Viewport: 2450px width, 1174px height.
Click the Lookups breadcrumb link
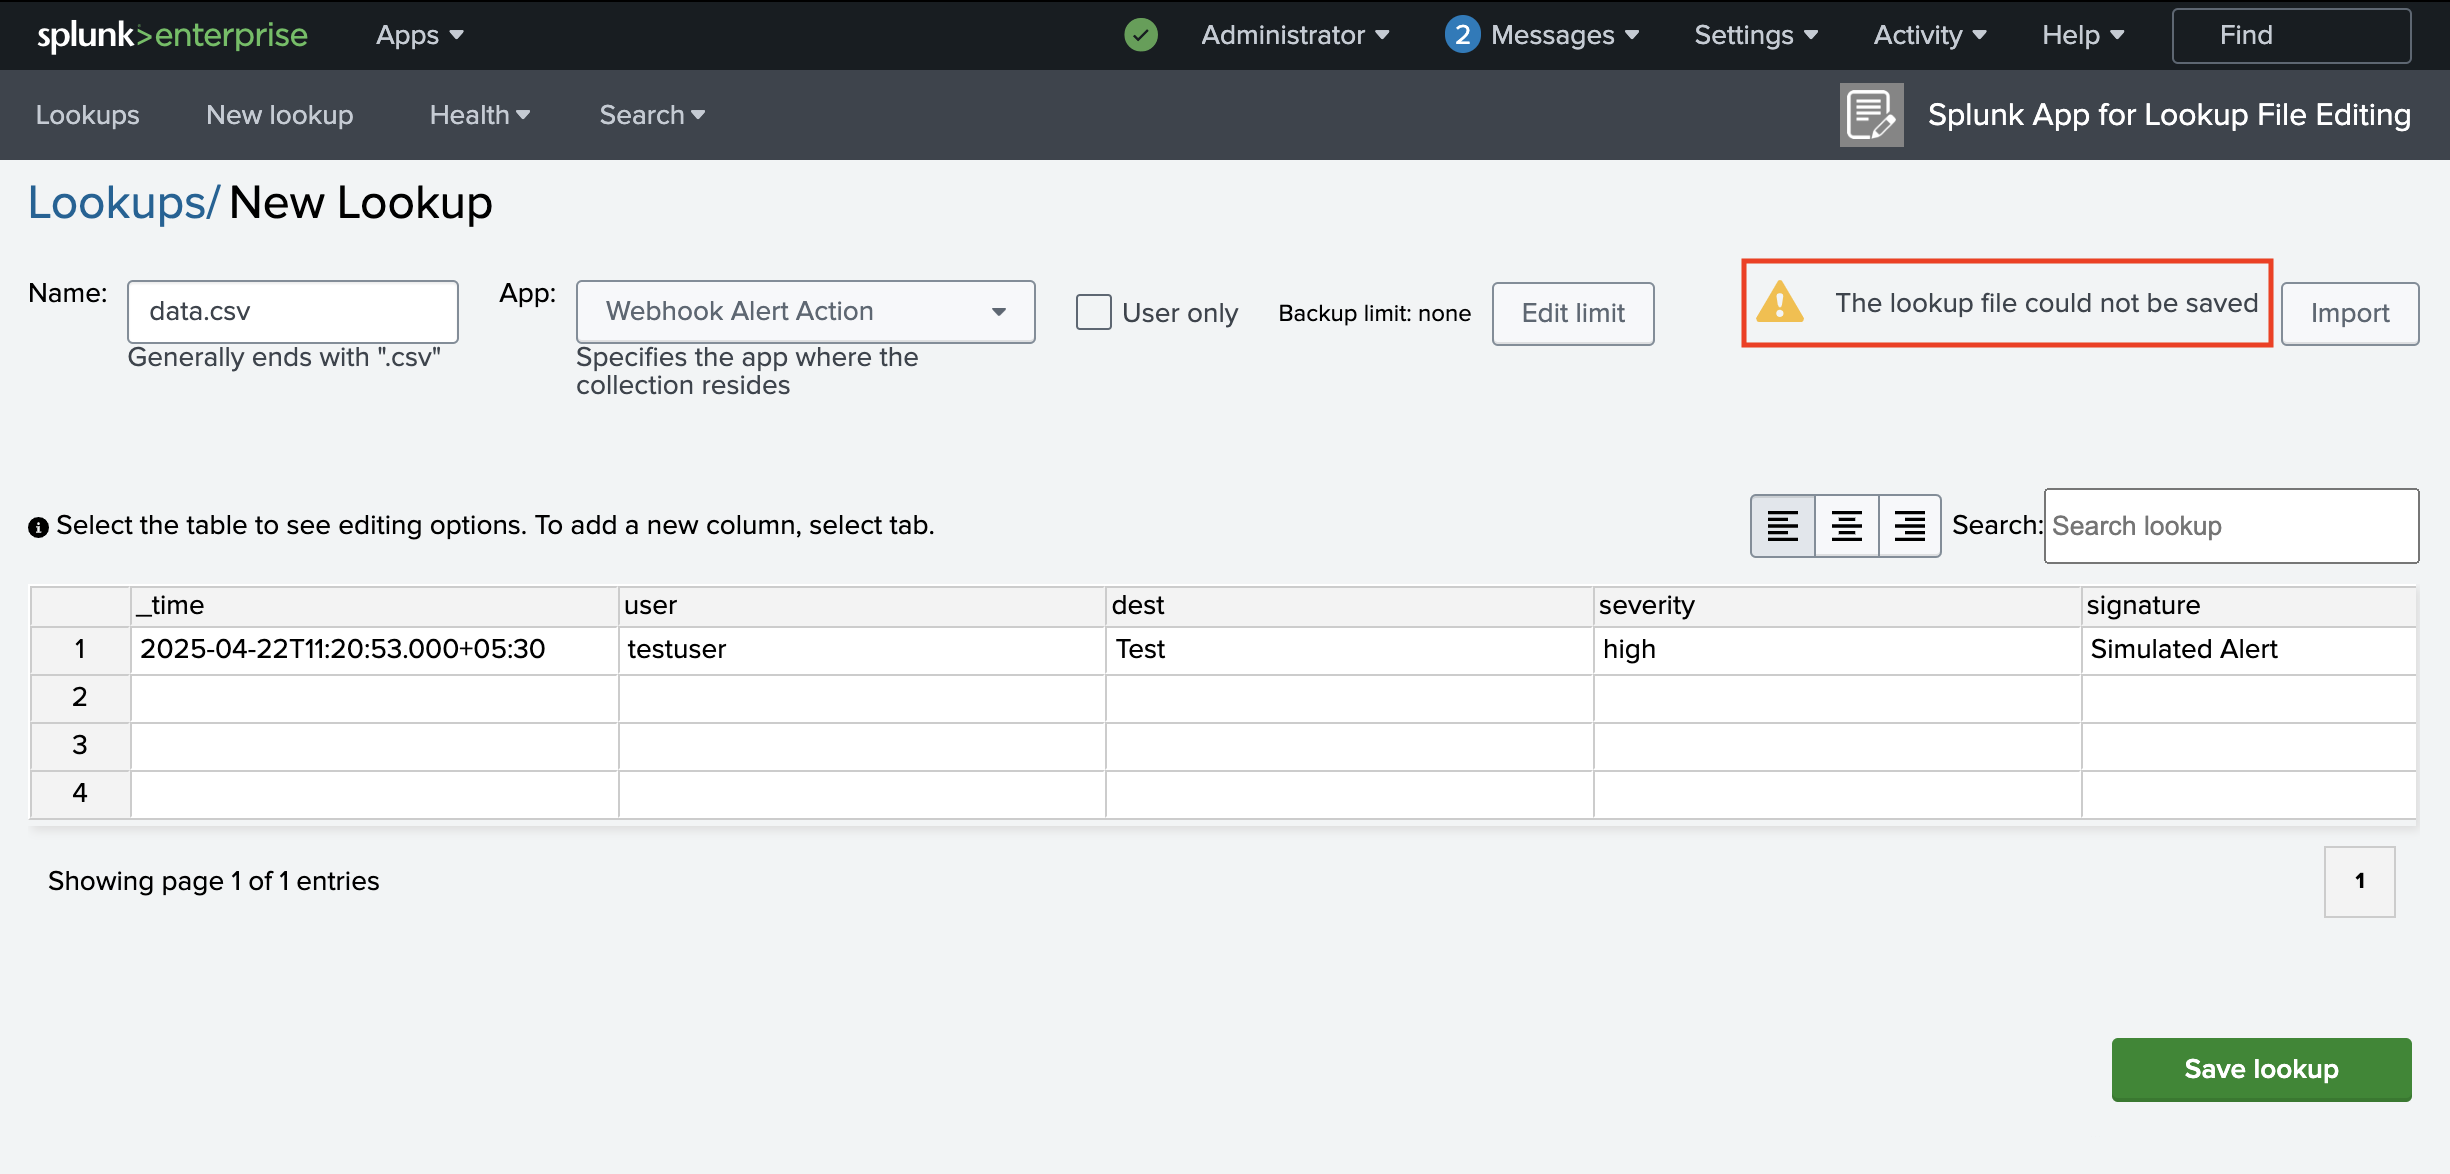tap(122, 203)
